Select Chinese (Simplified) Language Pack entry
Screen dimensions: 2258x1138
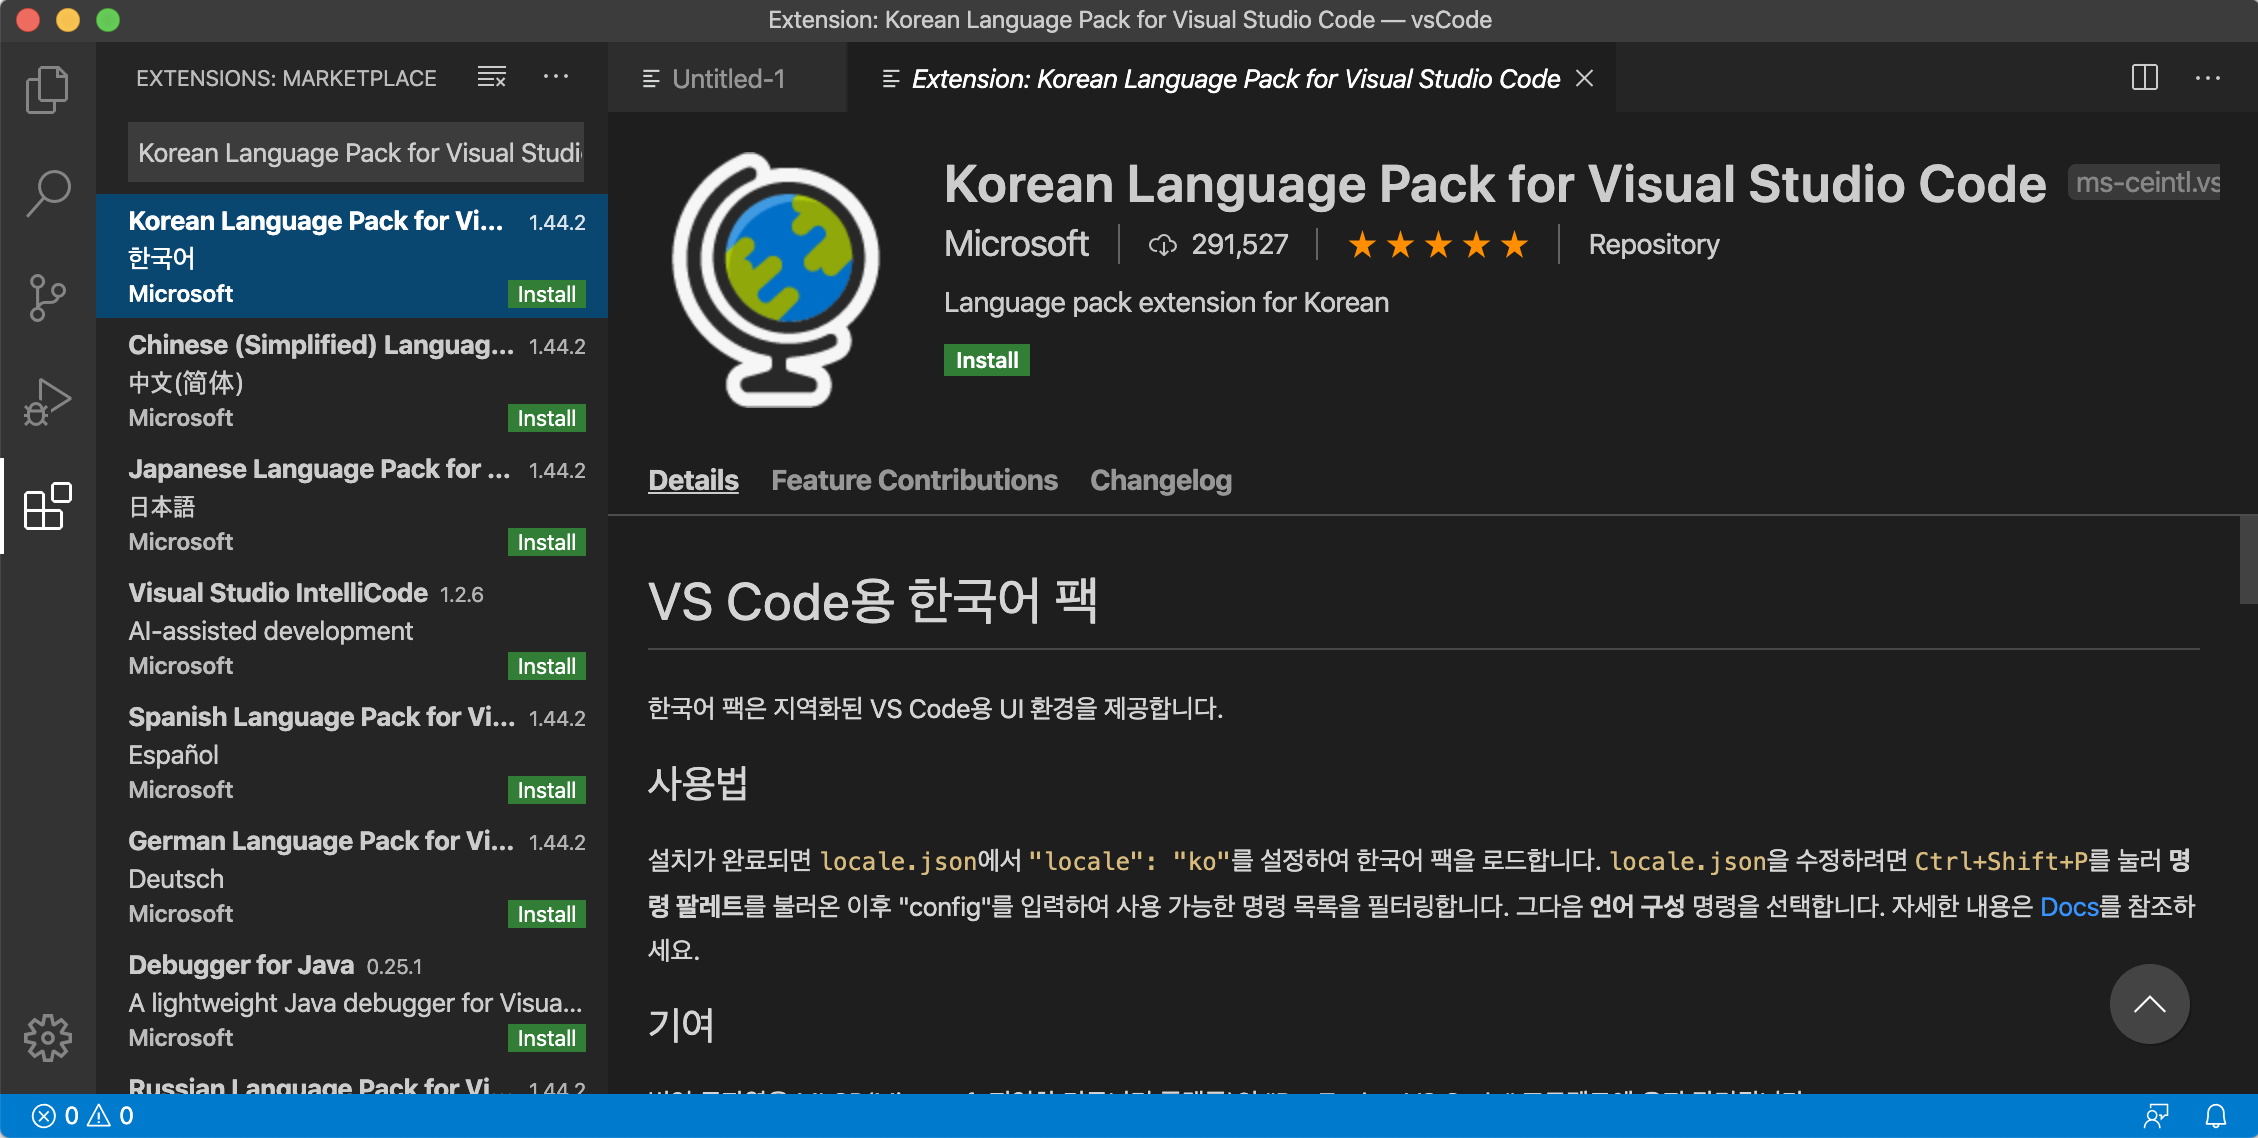point(352,380)
